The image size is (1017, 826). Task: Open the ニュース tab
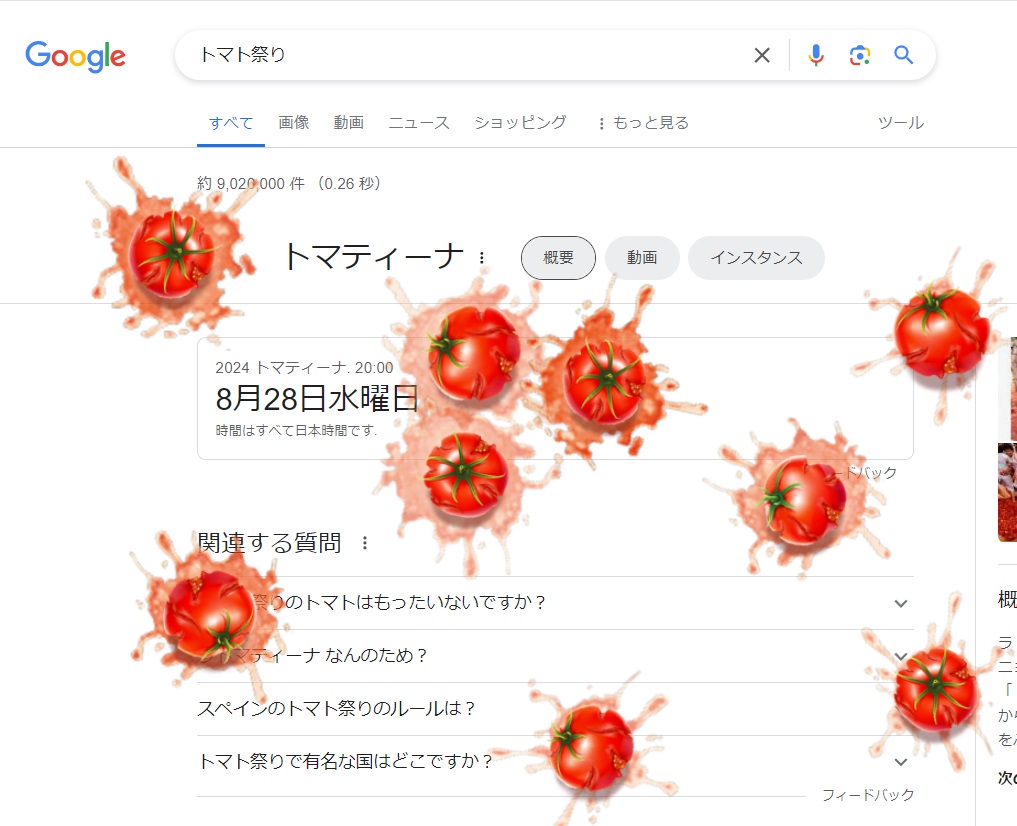(419, 123)
